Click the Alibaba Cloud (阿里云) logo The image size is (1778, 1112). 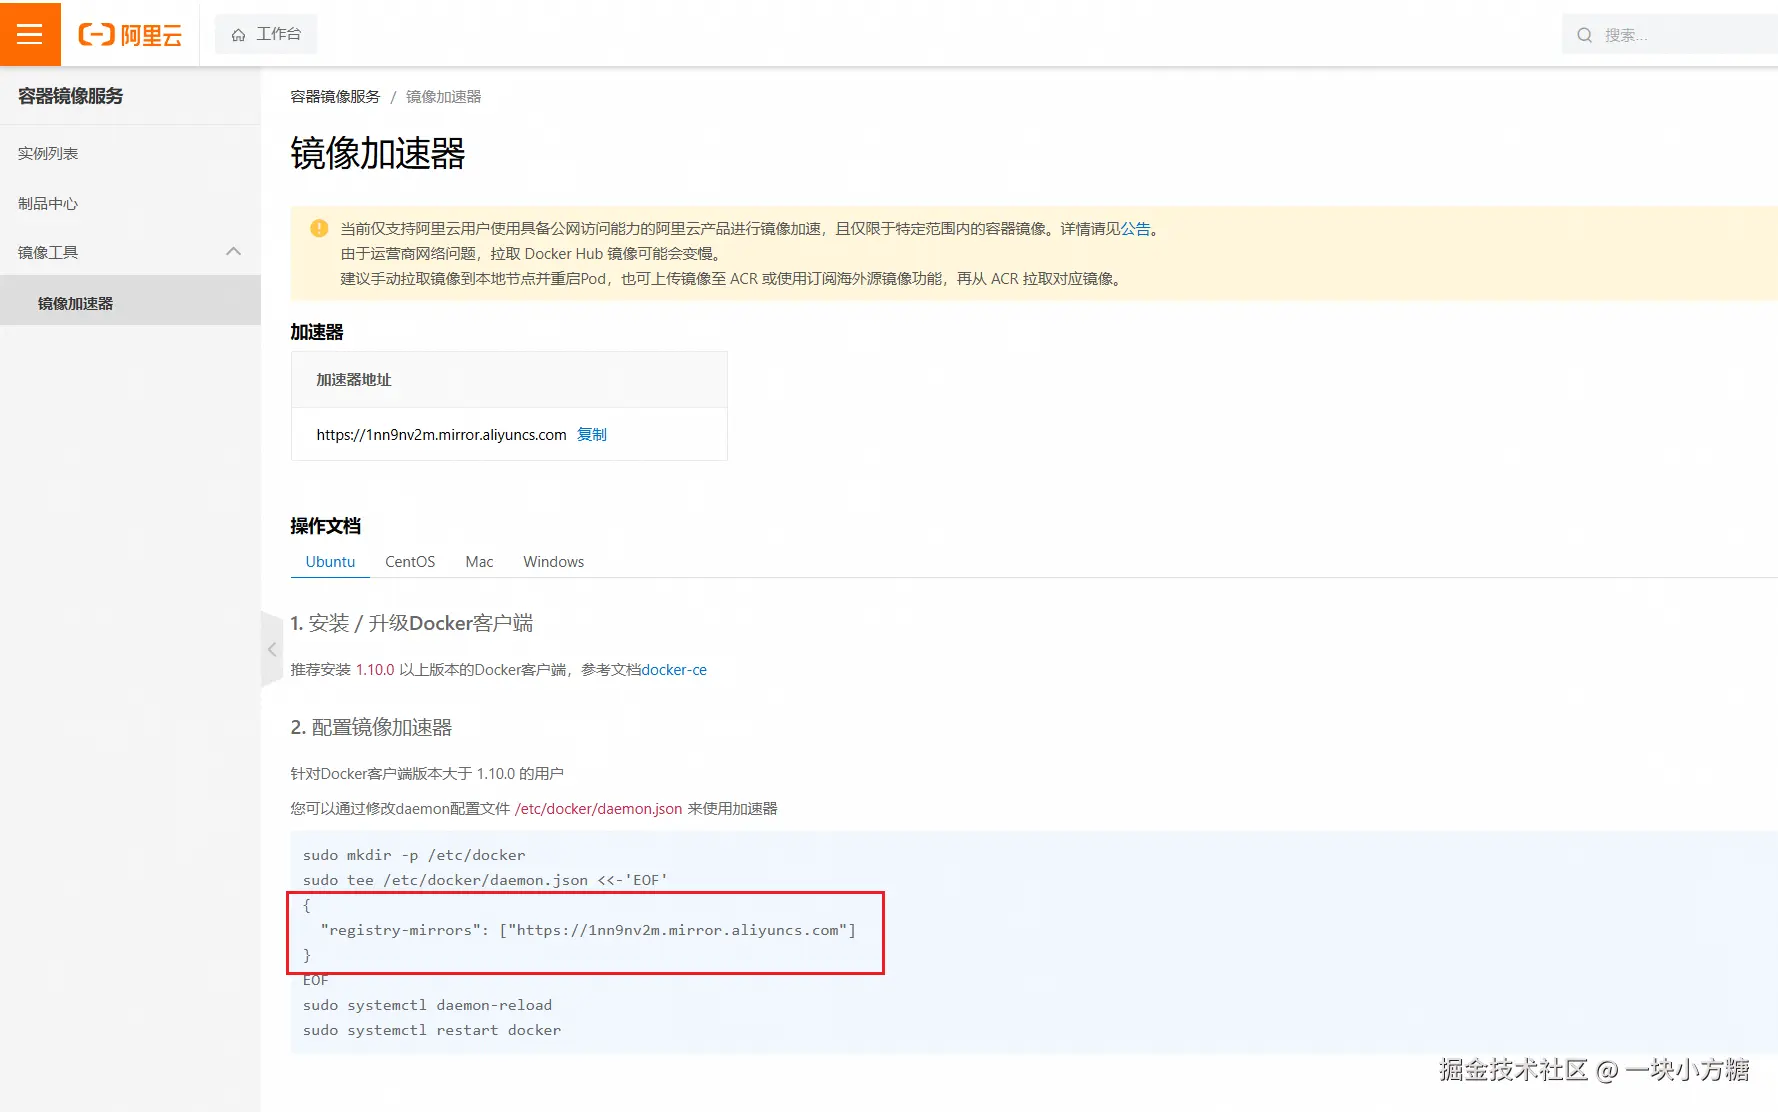coord(130,35)
